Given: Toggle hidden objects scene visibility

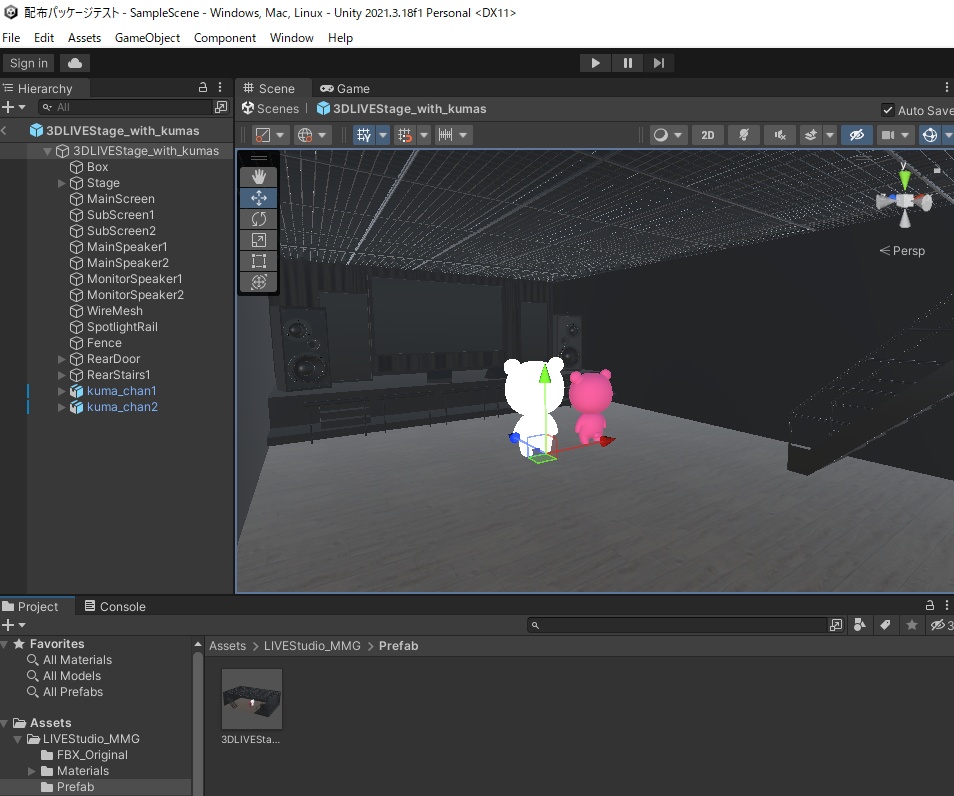Looking at the screenshot, I should coord(857,135).
